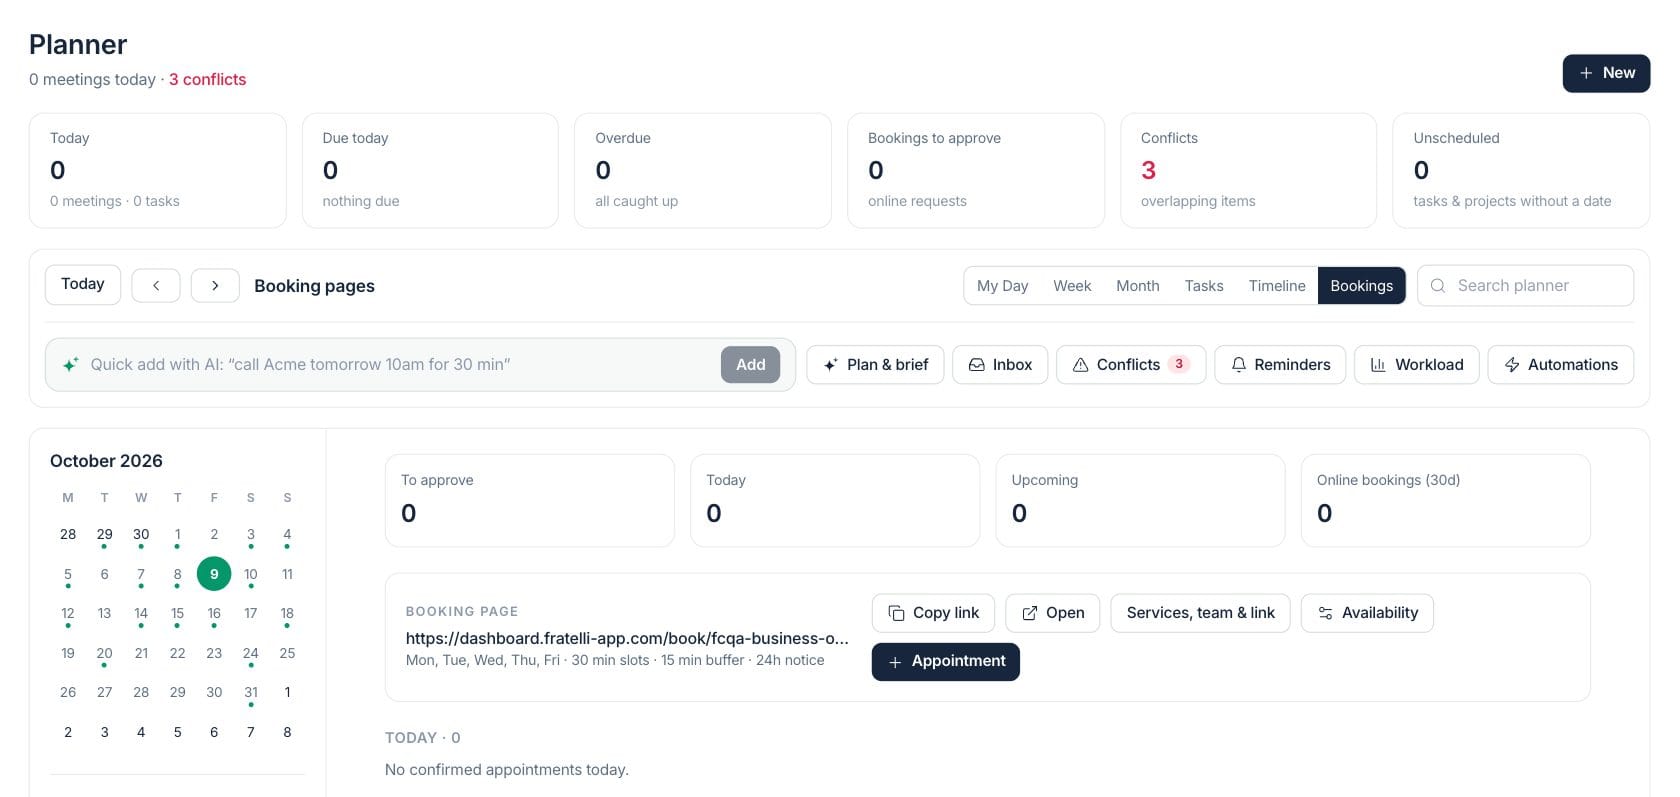Switch to the Timeline view
This screenshot has width=1680, height=797.
pos(1277,286)
